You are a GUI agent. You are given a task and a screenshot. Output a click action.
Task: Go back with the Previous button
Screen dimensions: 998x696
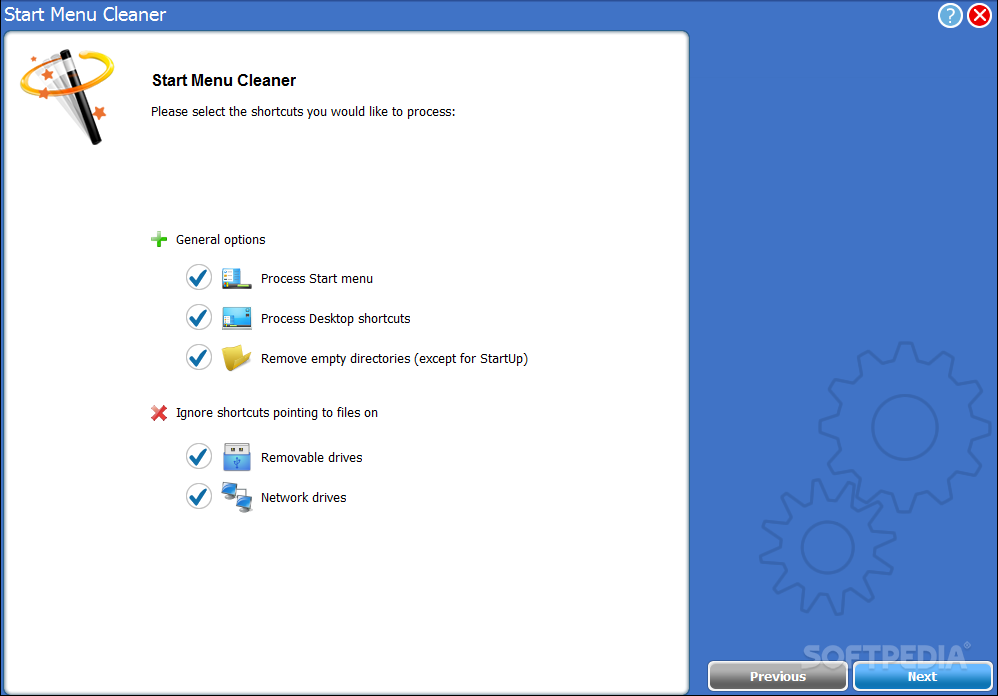pyautogui.click(x=778, y=676)
